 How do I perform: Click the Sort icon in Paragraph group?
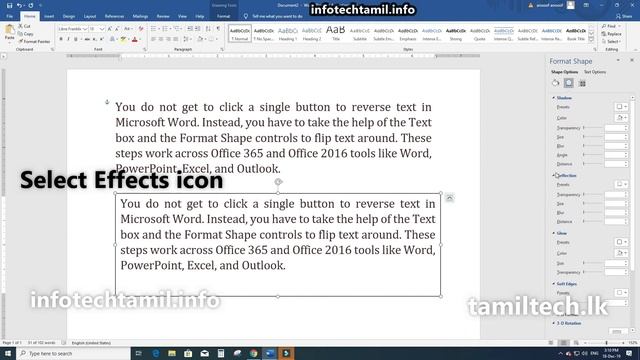pos(208,29)
